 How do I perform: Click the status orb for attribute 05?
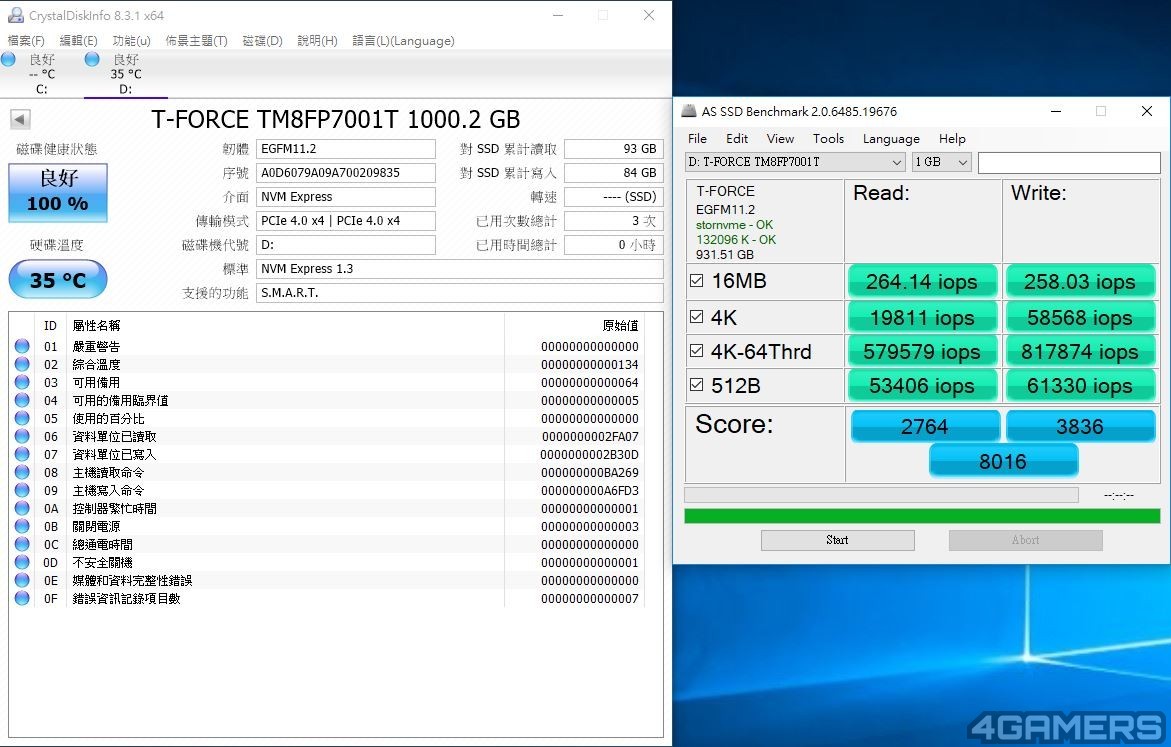coord(22,418)
